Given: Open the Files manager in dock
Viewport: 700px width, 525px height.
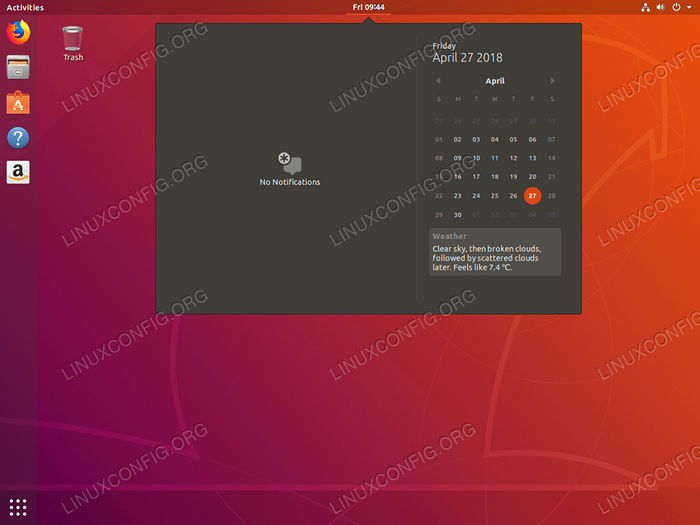Looking at the screenshot, I should [18, 67].
